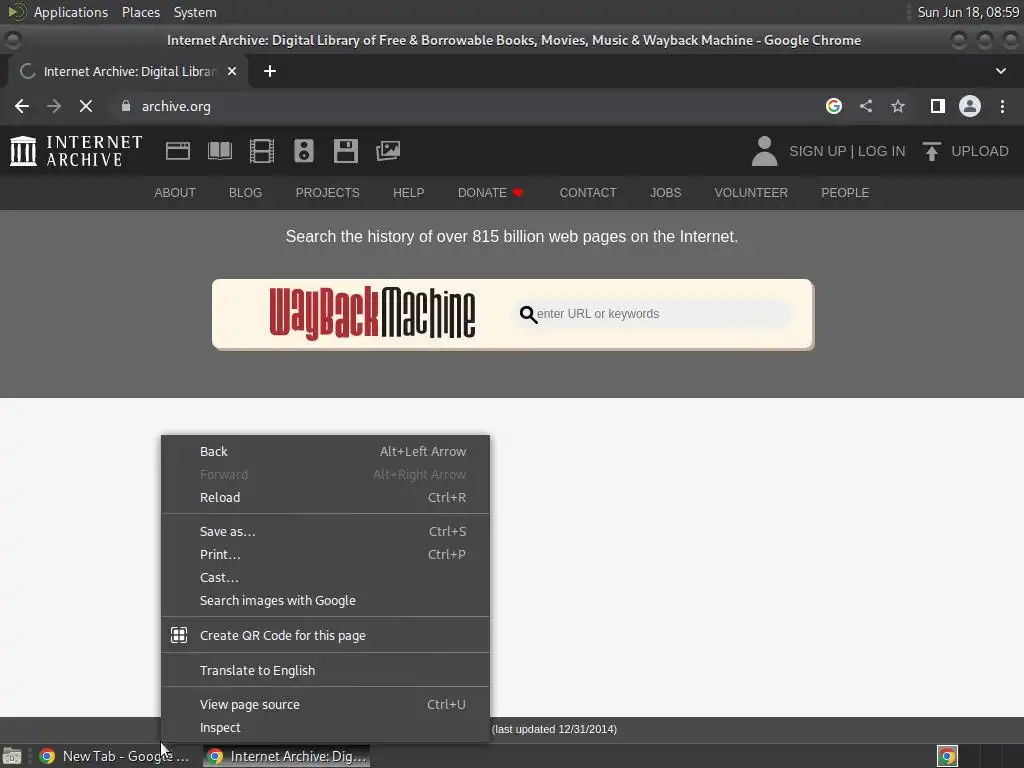
Task: Click the QR code icon in the context menu
Action: coord(179,635)
